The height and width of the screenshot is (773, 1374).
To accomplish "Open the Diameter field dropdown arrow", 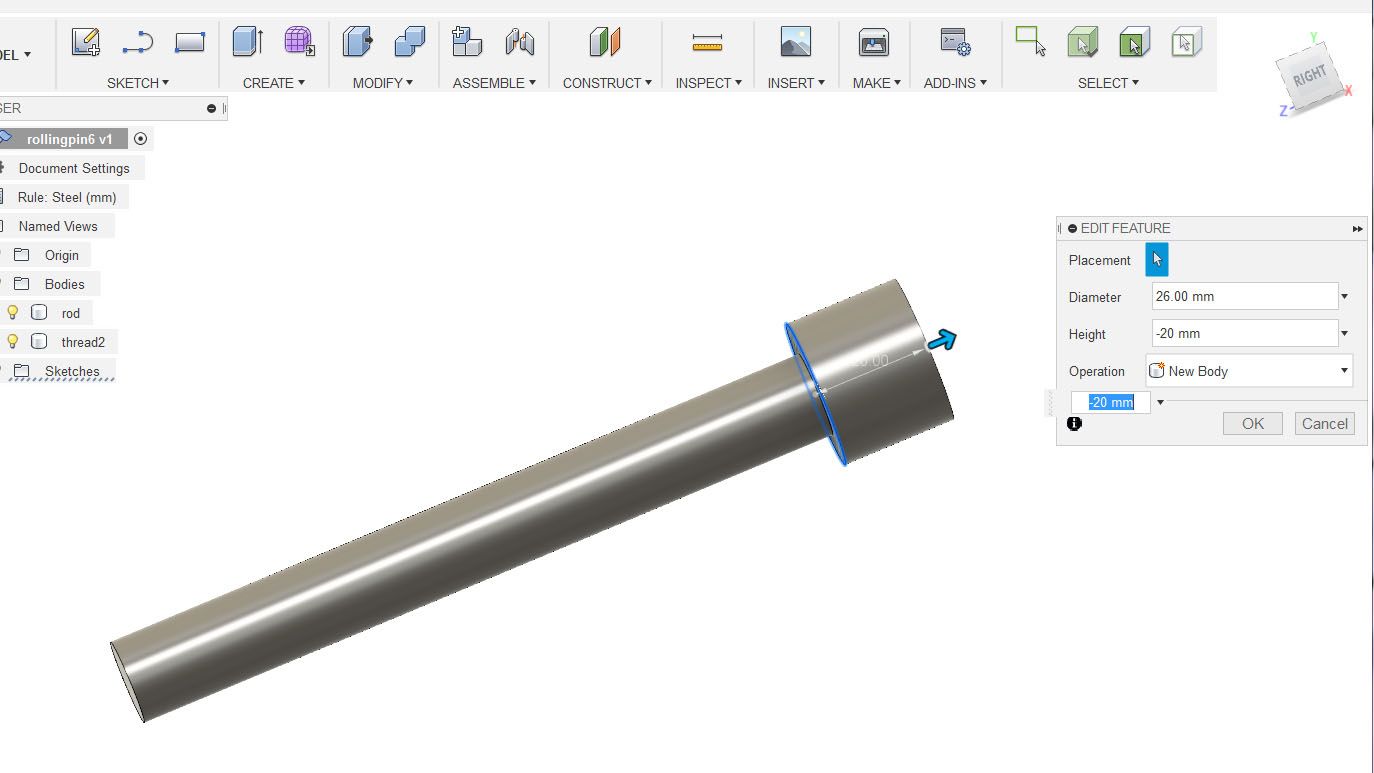I will pyautogui.click(x=1344, y=297).
